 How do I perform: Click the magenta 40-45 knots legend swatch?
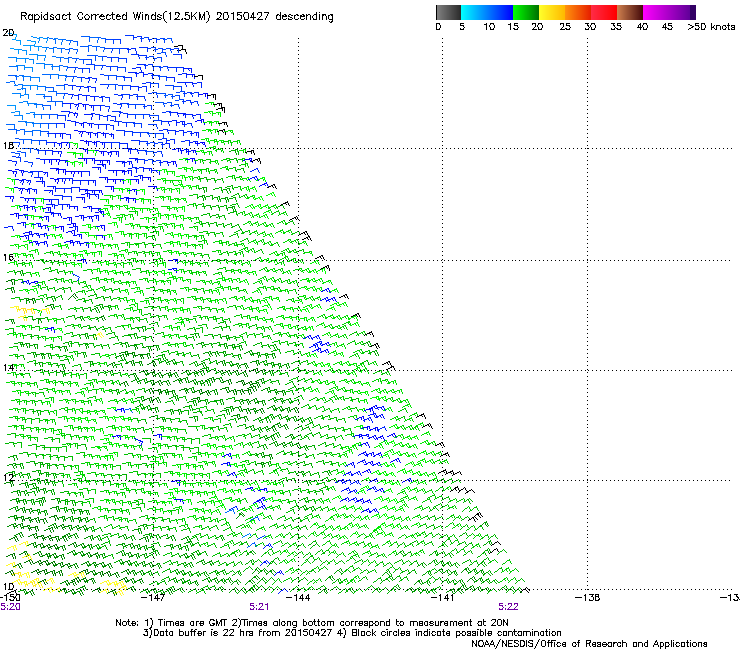click(x=656, y=12)
